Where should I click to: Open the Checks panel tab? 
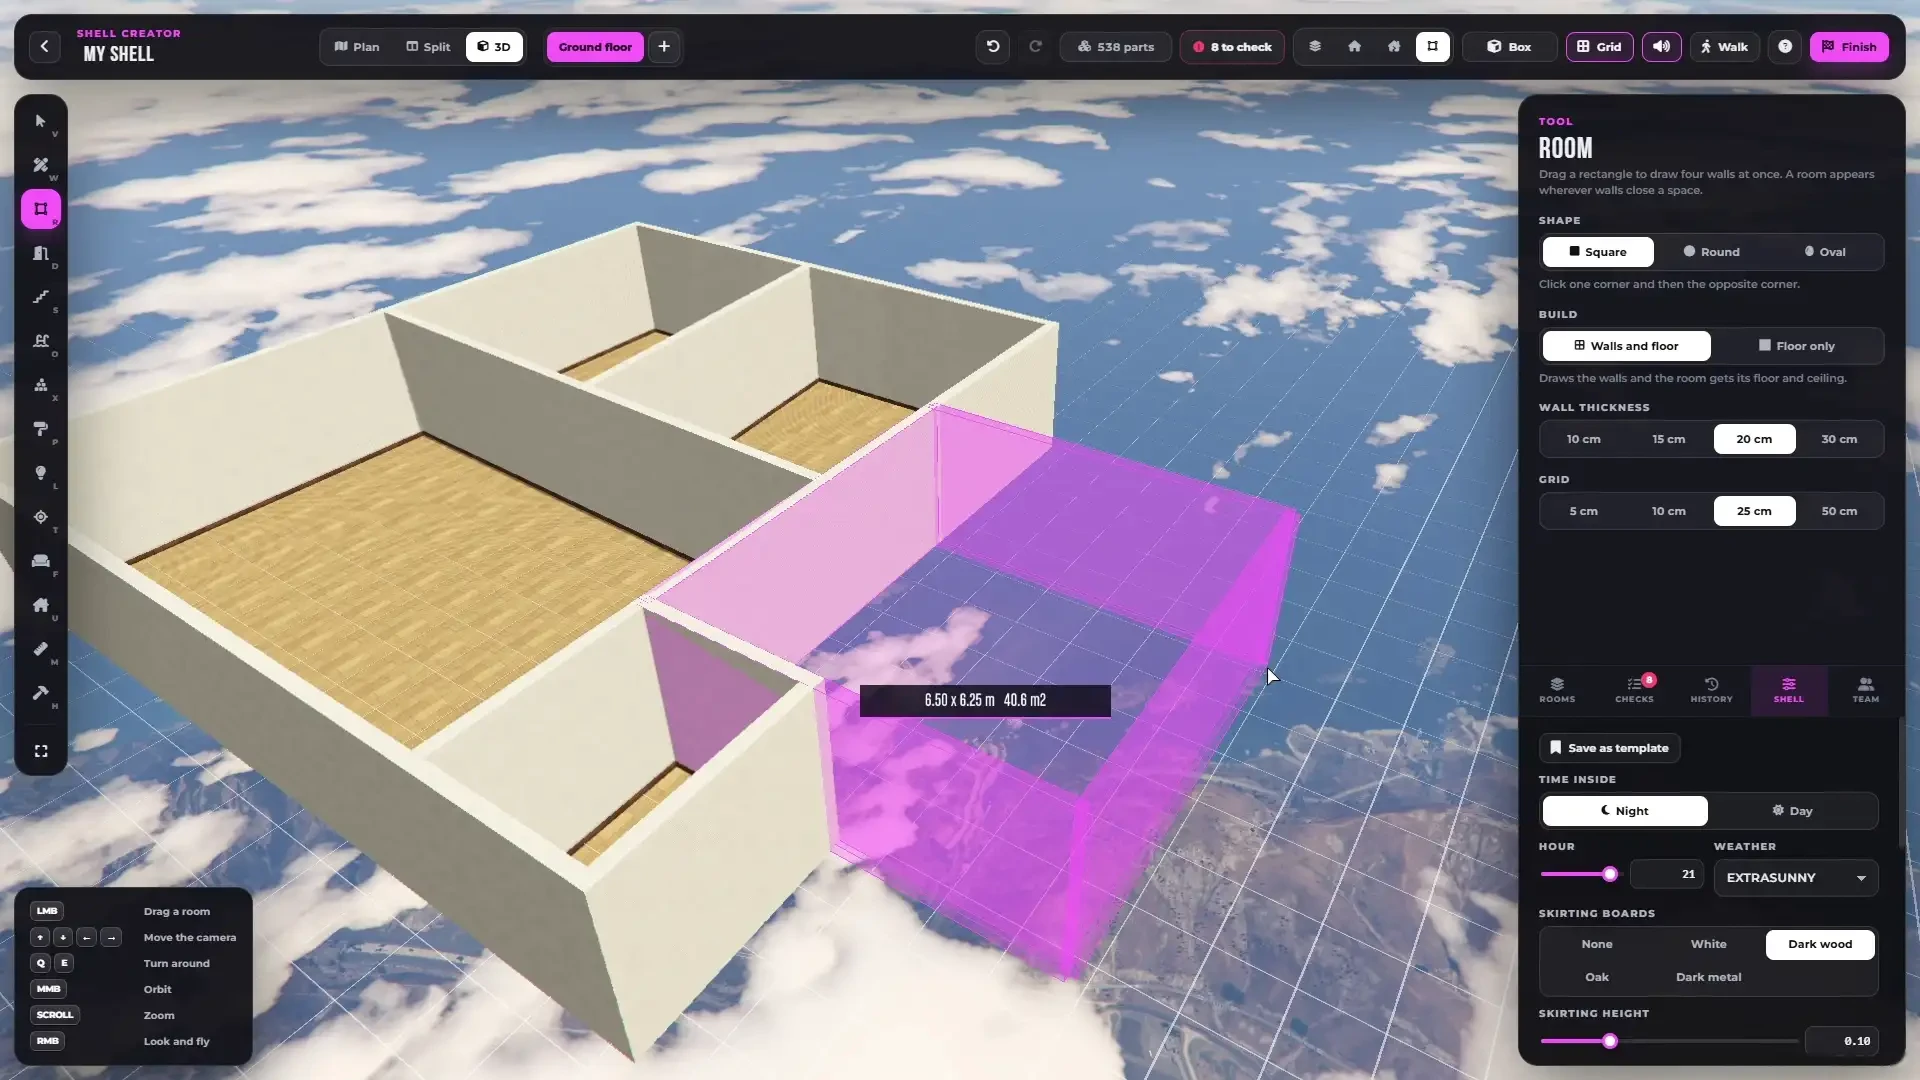tap(1634, 690)
